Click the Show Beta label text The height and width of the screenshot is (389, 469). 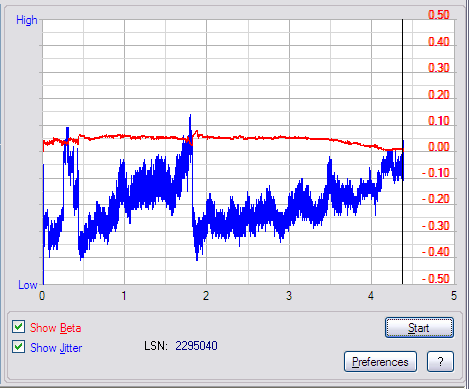point(56,328)
